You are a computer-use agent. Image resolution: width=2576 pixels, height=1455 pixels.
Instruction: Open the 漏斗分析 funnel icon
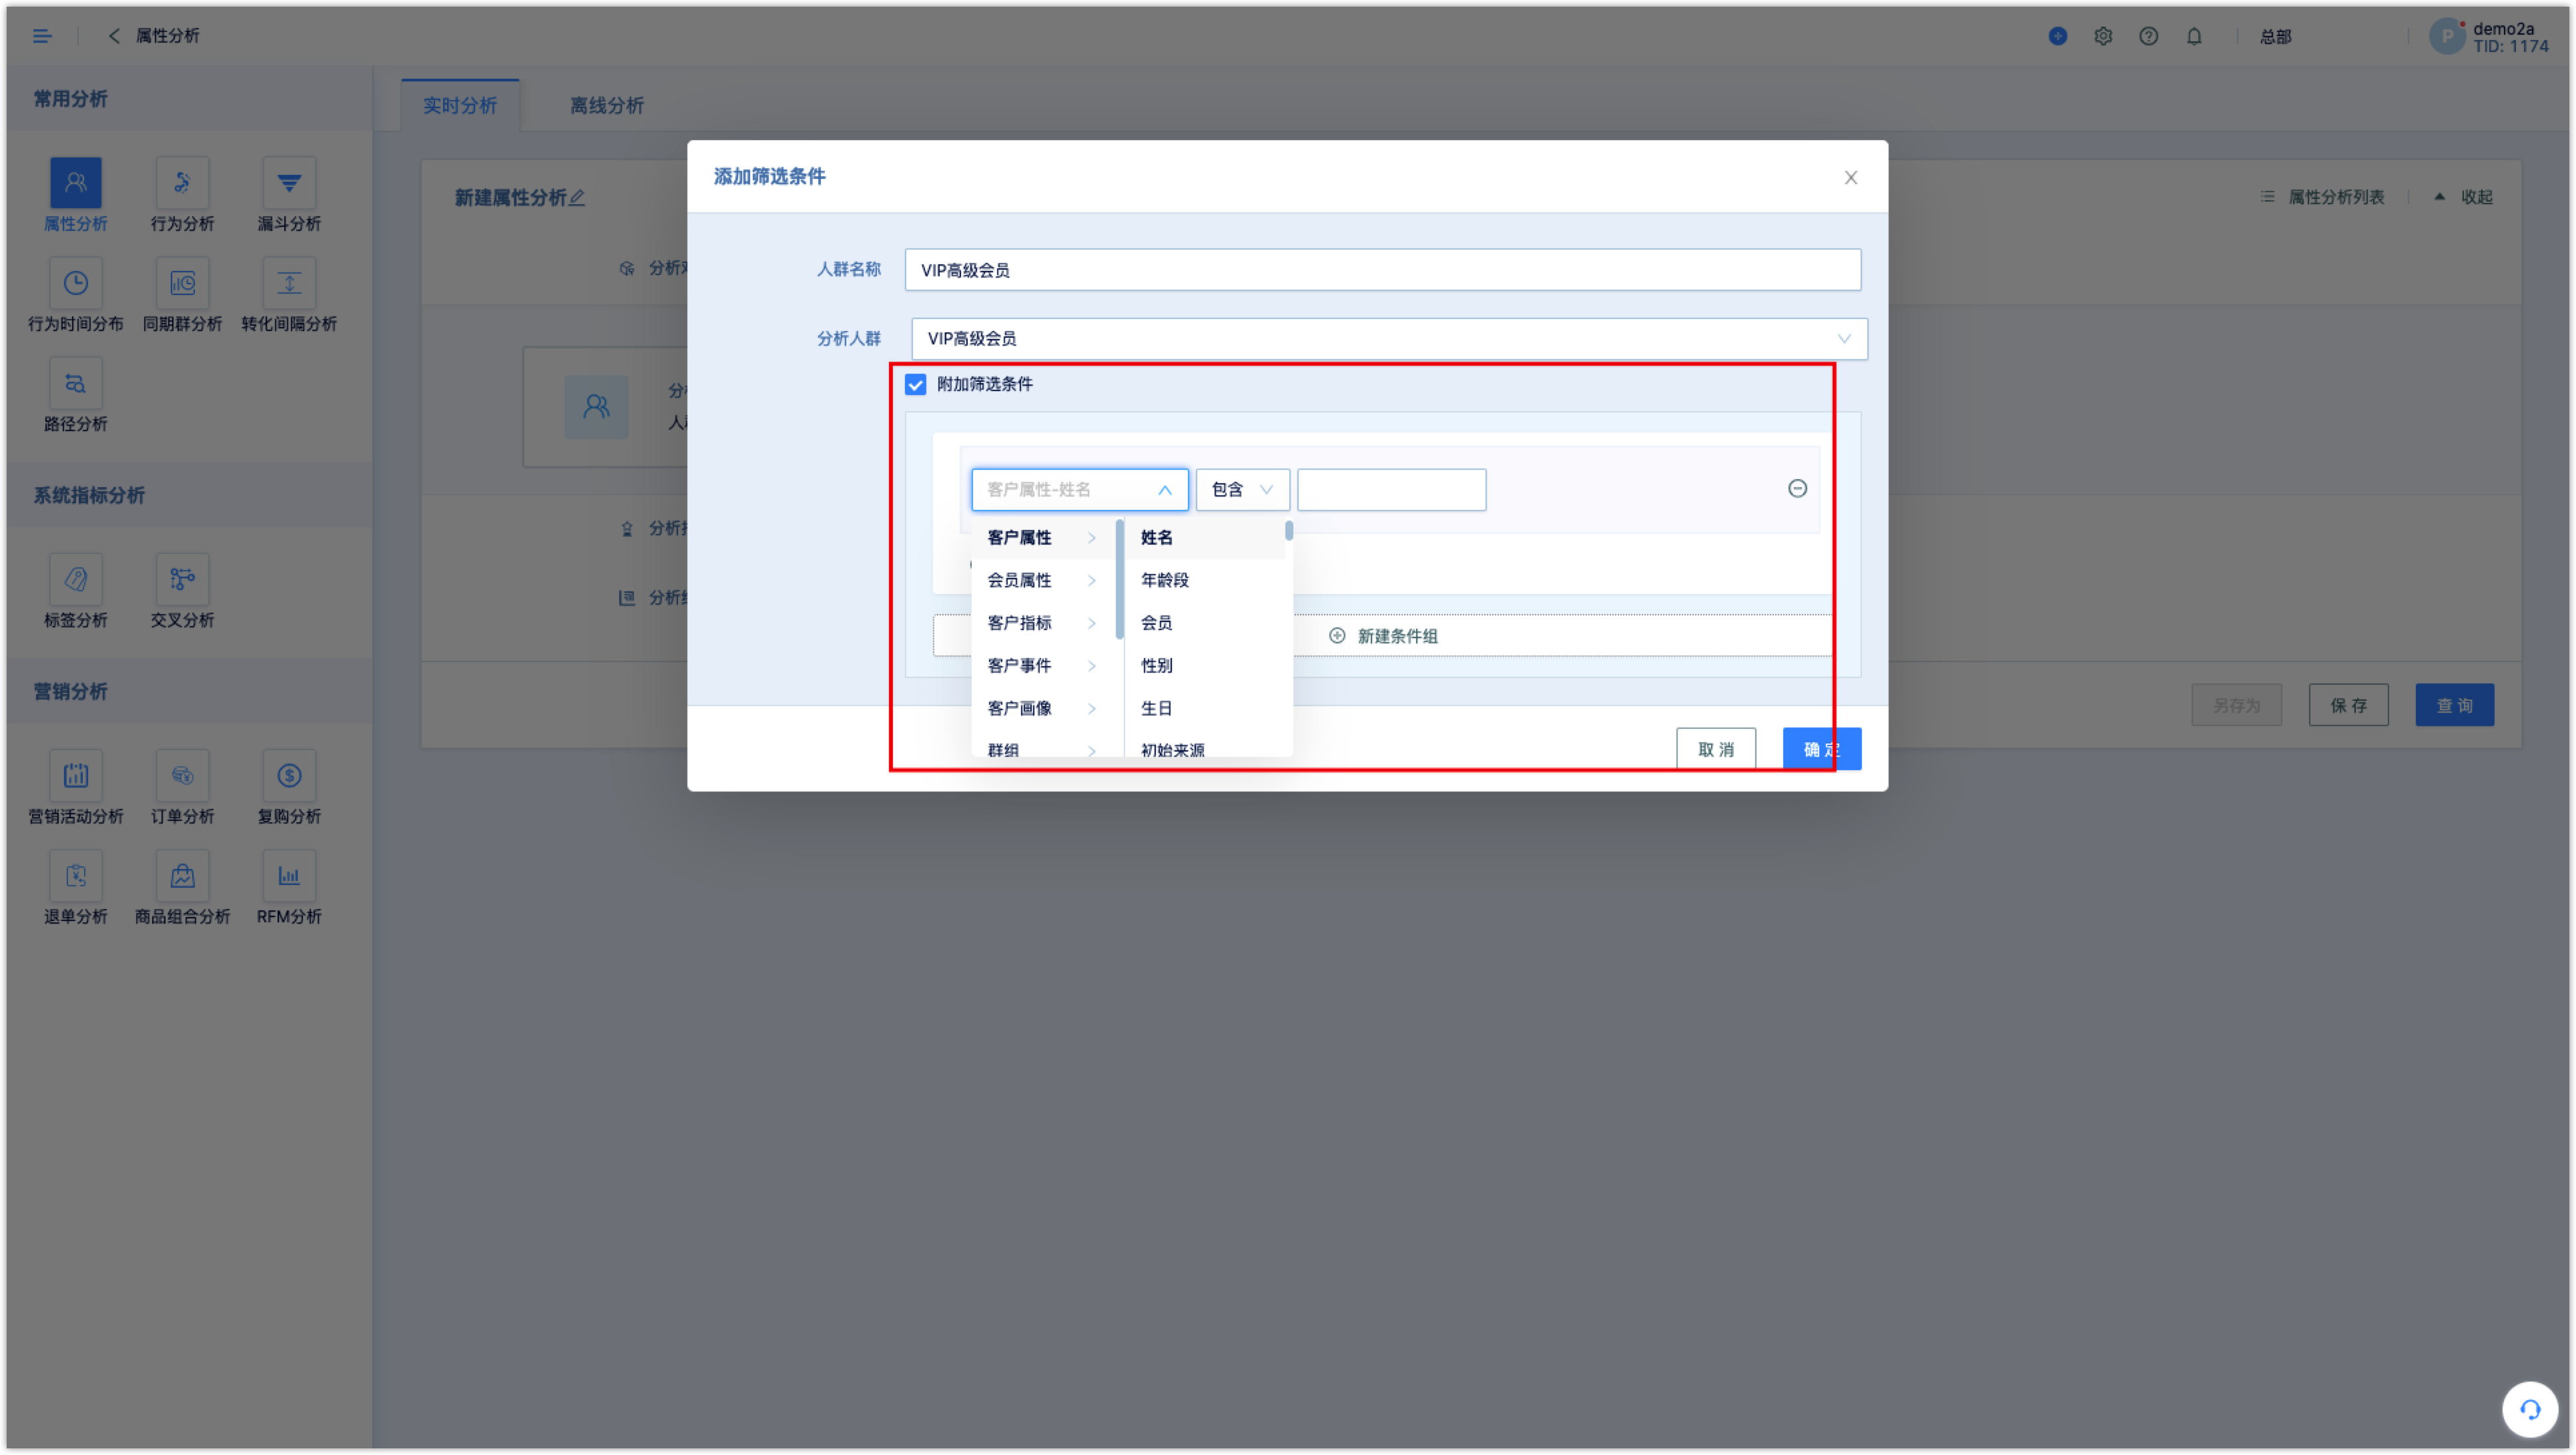tap(289, 182)
